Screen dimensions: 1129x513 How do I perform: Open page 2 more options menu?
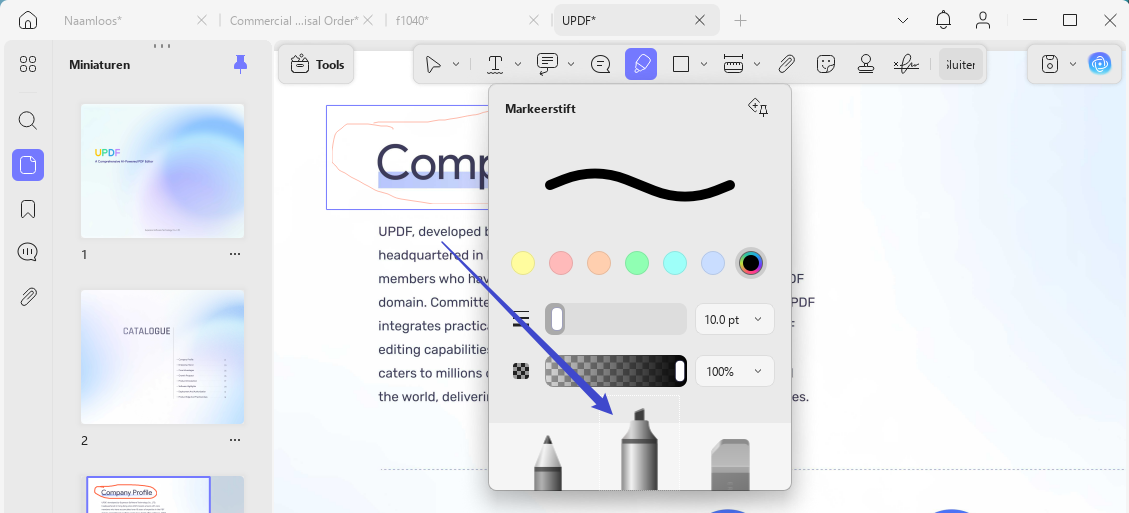(235, 440)
